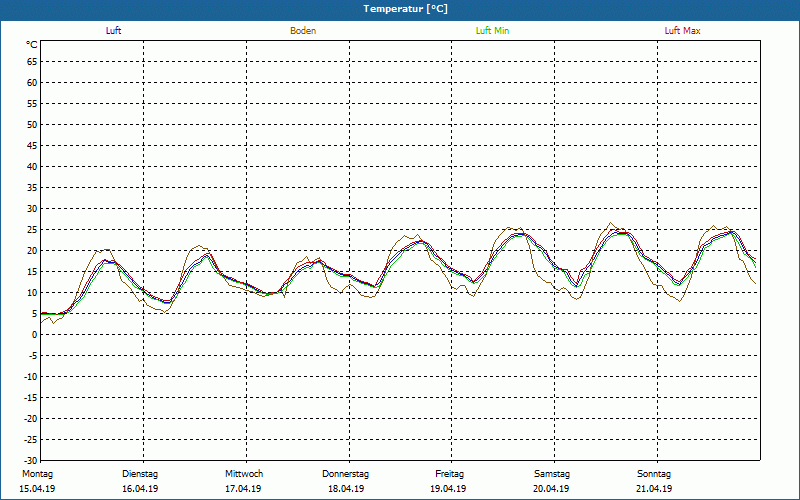Click the 50 y-axis value
The image size is (800, 500).
32,125
